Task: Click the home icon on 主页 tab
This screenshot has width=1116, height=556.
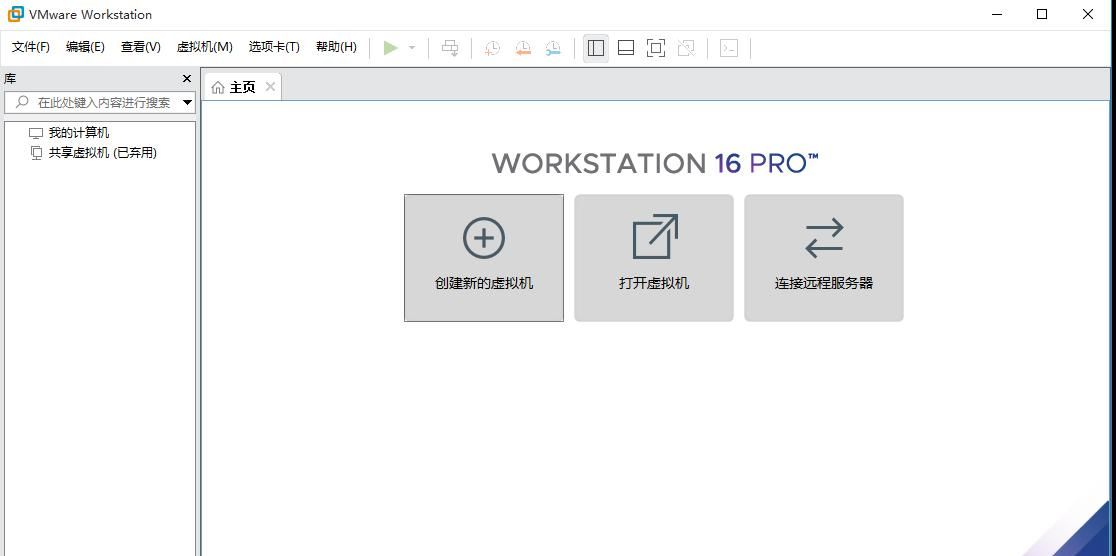Action: pyautogui.click(x=218, y=88)
